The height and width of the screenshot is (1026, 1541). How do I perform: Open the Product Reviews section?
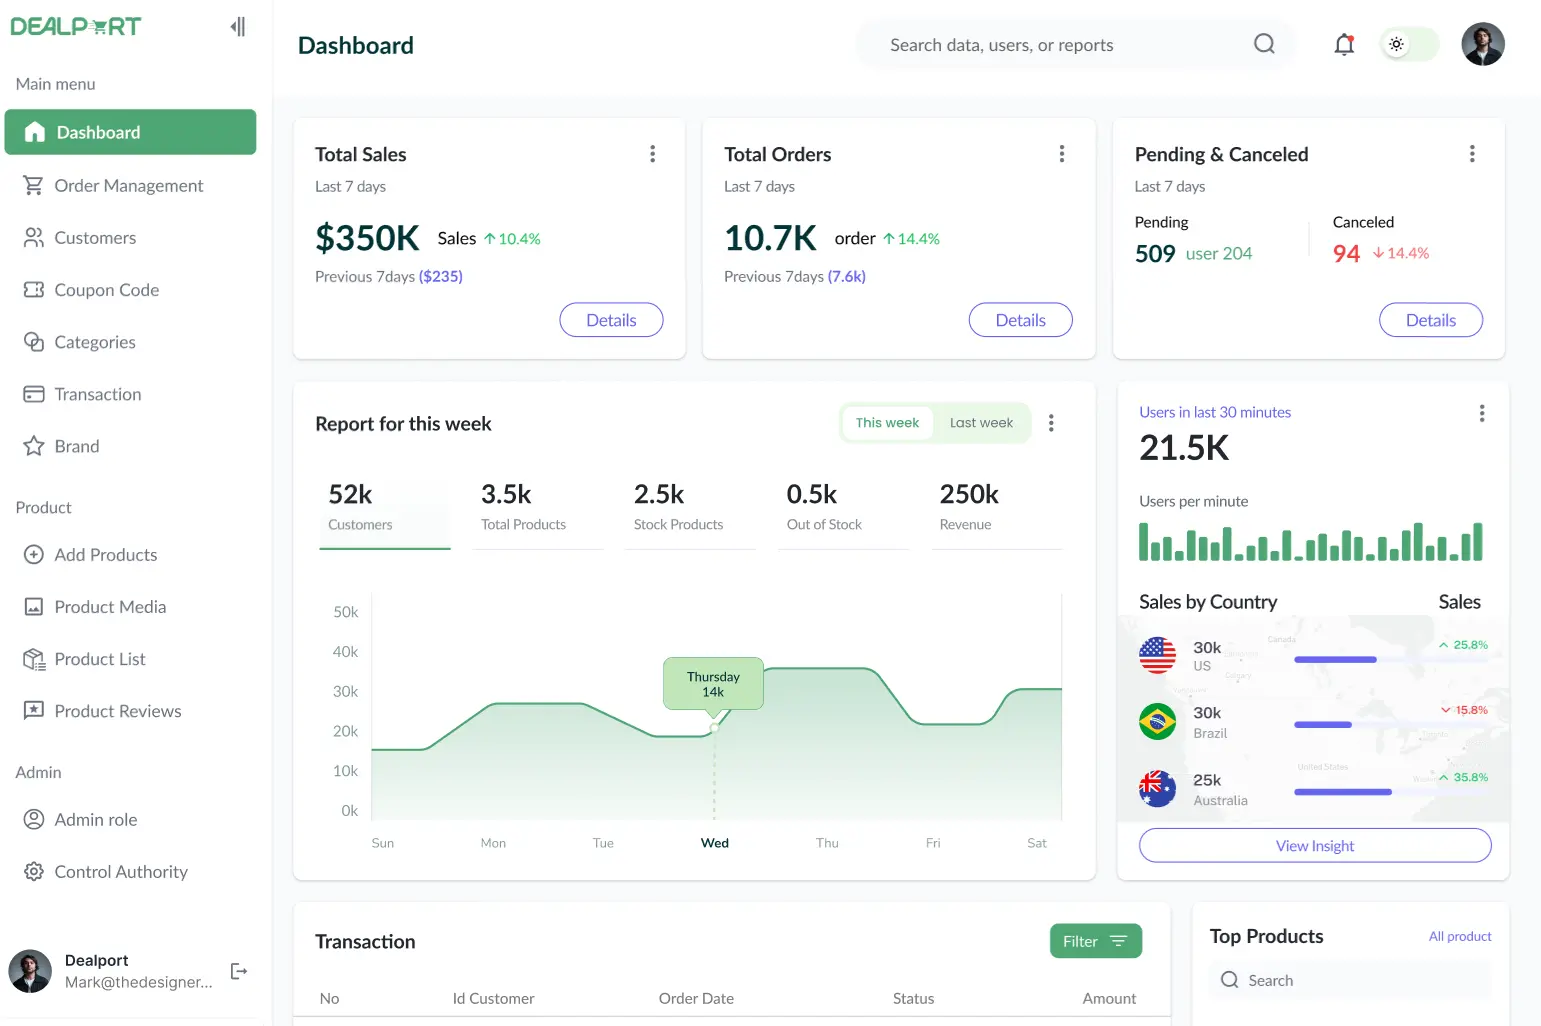[117, 710]
